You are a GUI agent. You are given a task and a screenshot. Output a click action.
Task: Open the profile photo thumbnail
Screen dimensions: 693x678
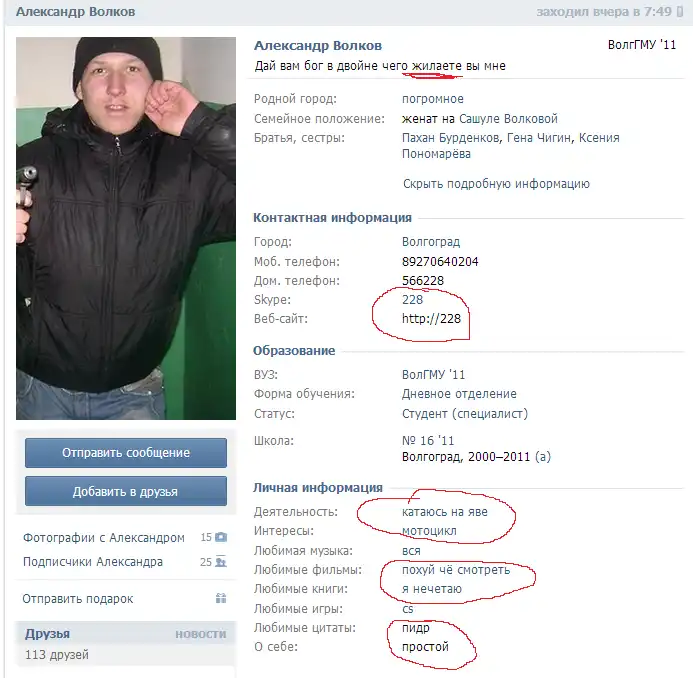[126, 228]
